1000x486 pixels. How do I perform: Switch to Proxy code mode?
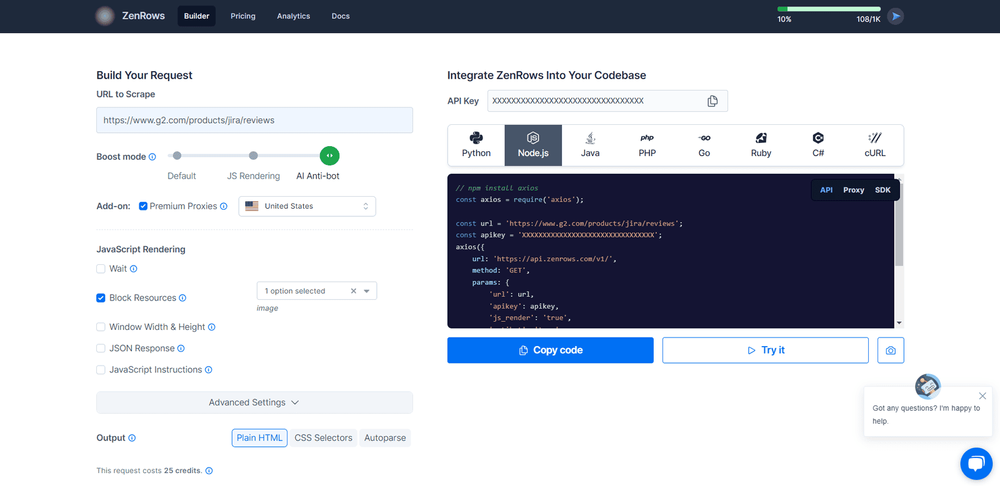click(x=854, y=190)
